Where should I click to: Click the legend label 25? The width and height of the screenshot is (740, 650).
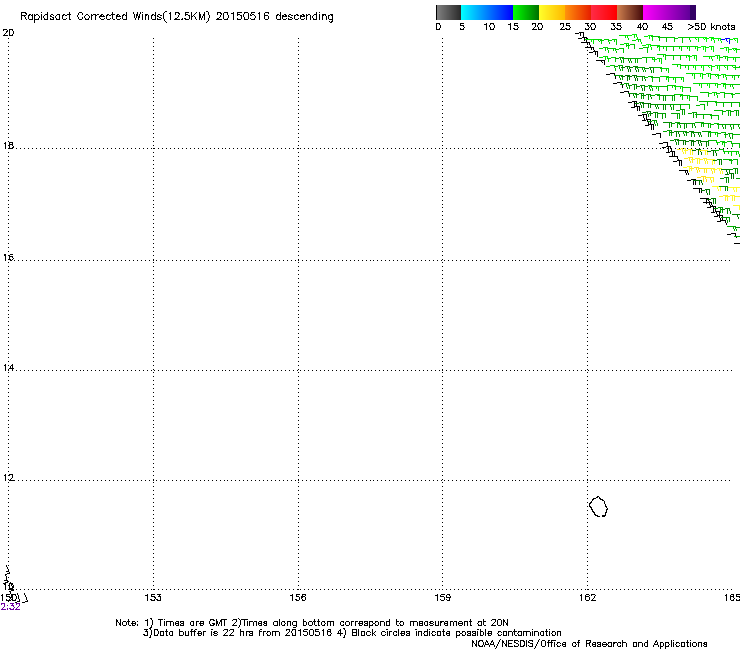[565, 27]
